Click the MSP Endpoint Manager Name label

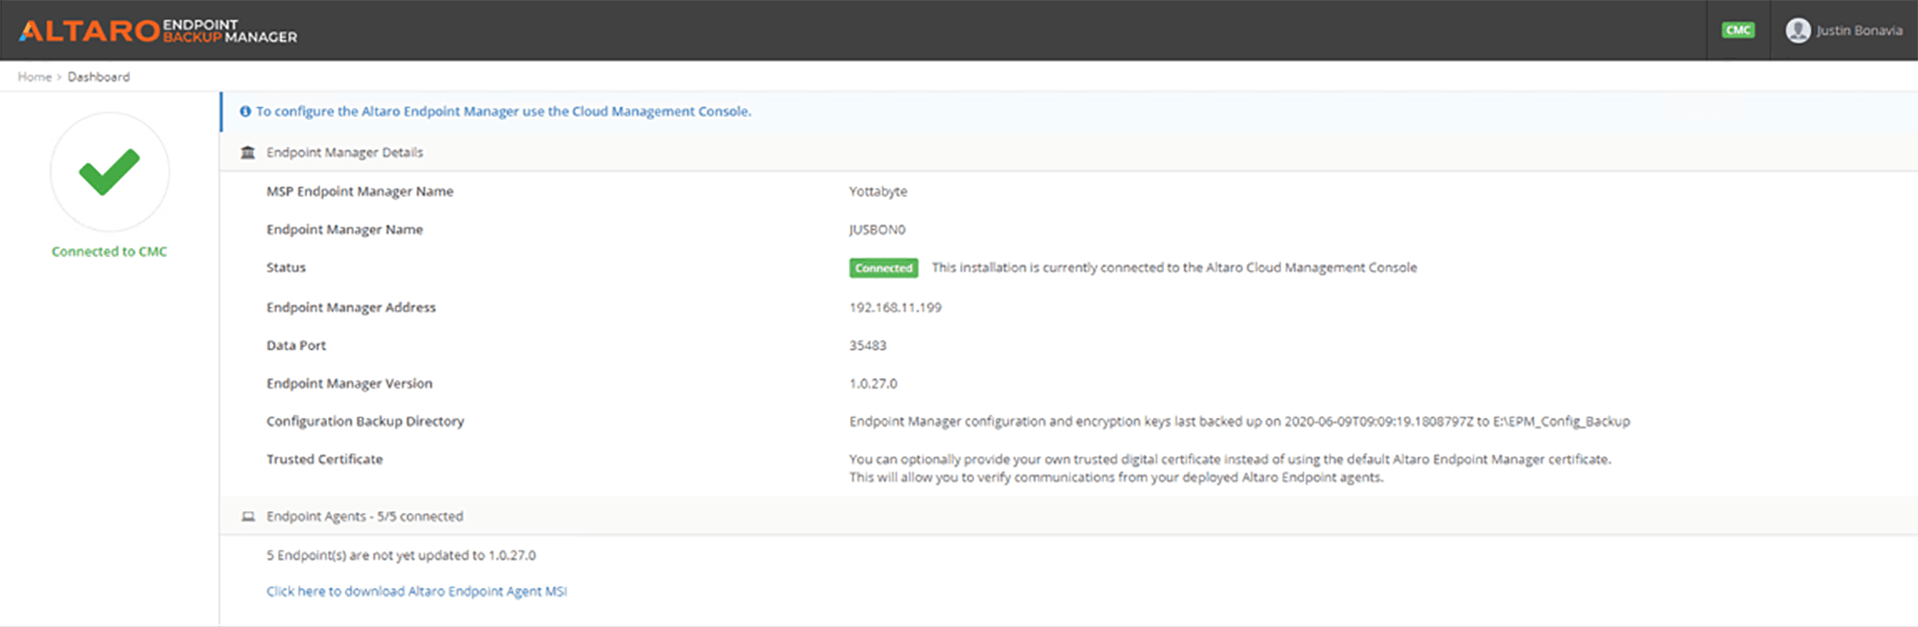(360, 191)
